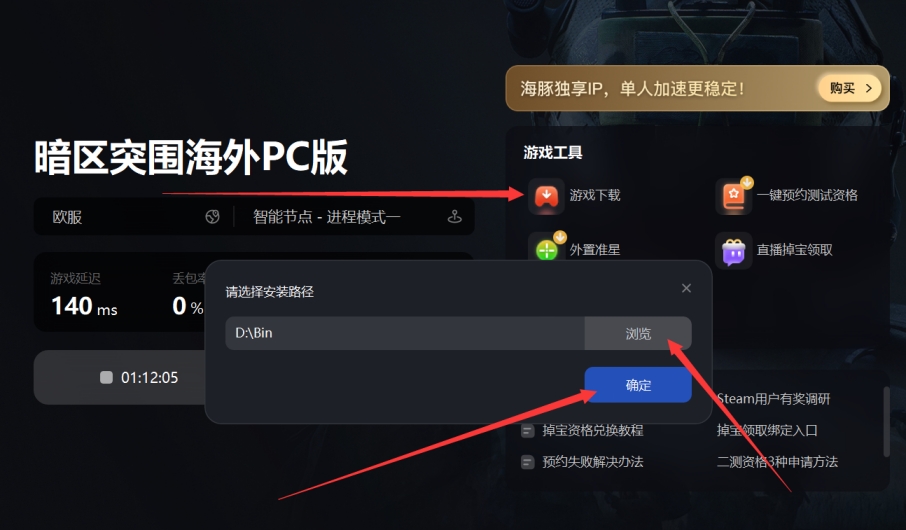
Task: Stop acceleration with the square stop icon
Action: pos(106,377)
